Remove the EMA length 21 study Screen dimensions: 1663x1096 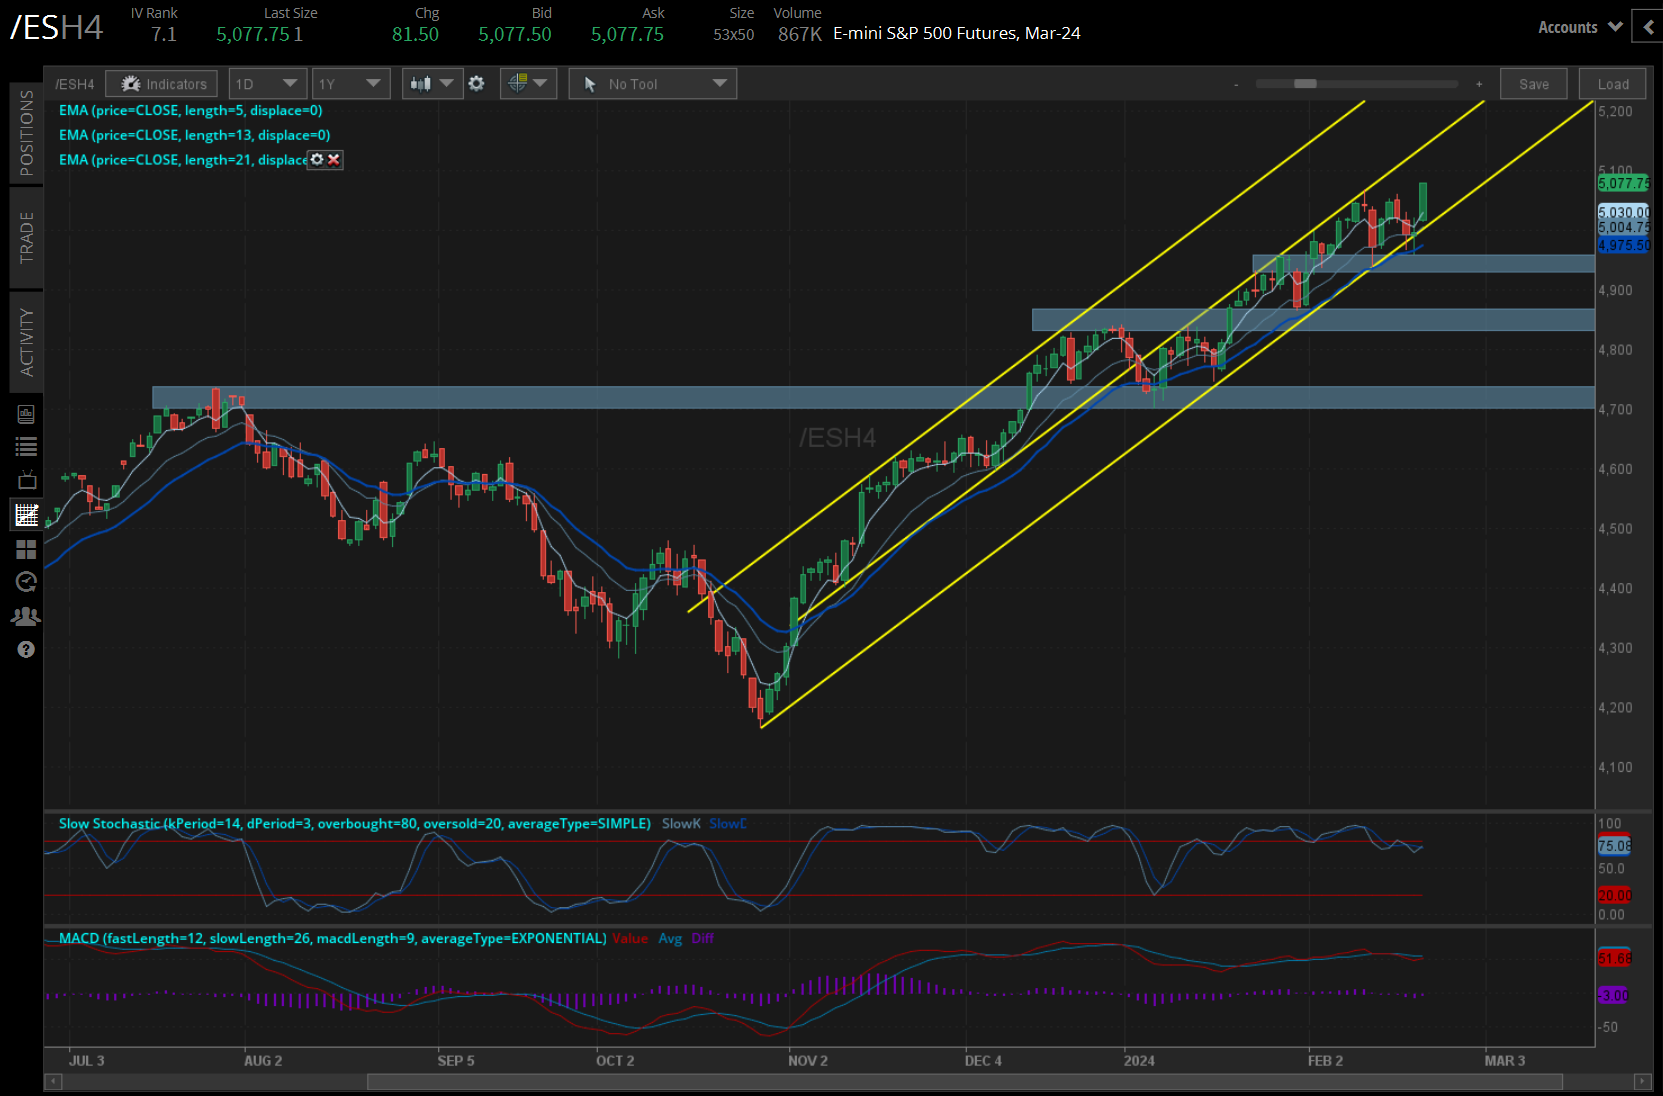click(x=334, y=160)
